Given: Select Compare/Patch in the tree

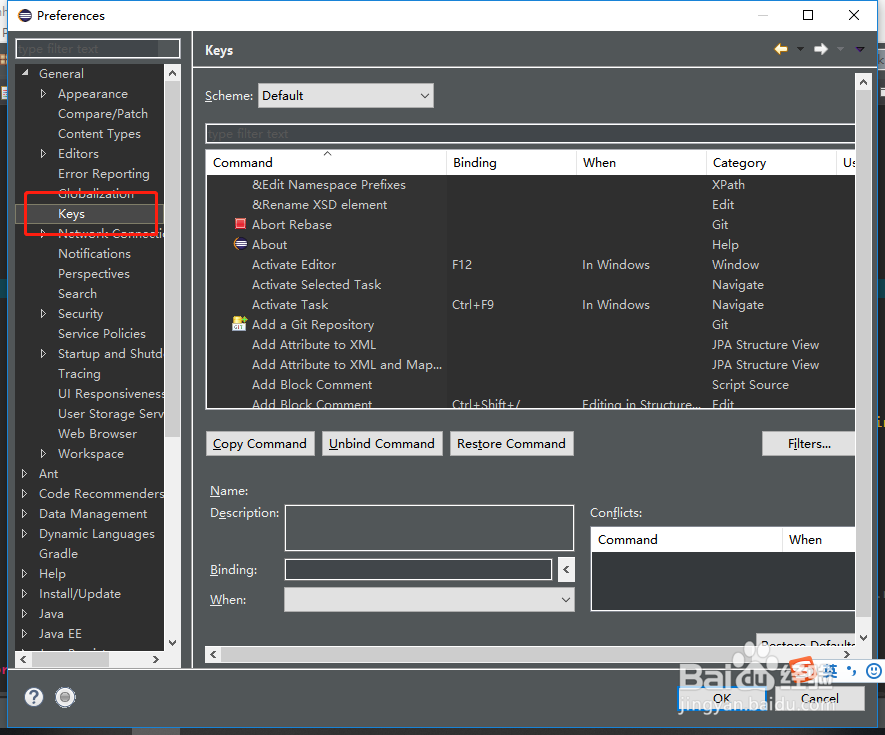Looking at the screenshot, I should click(103, 113).
